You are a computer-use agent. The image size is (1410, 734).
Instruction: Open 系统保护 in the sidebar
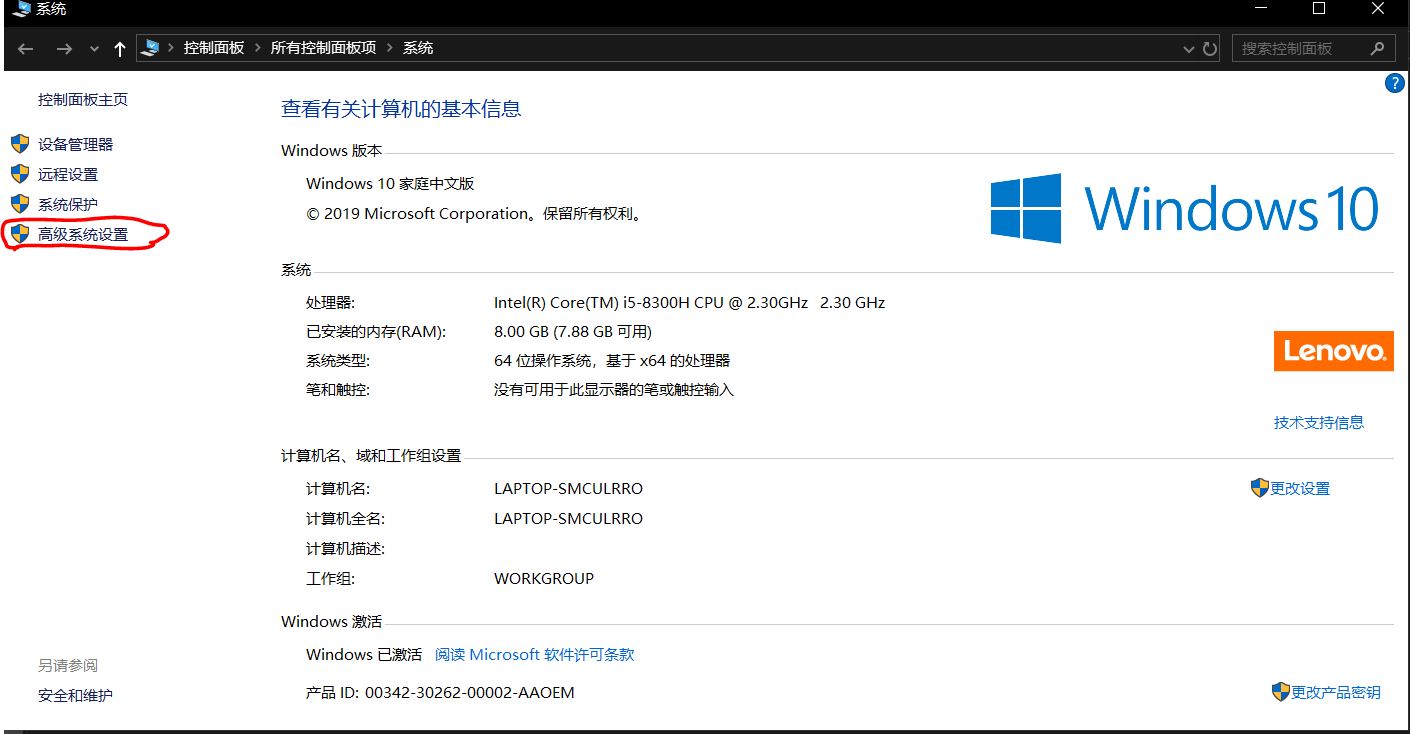pos(68,204)
